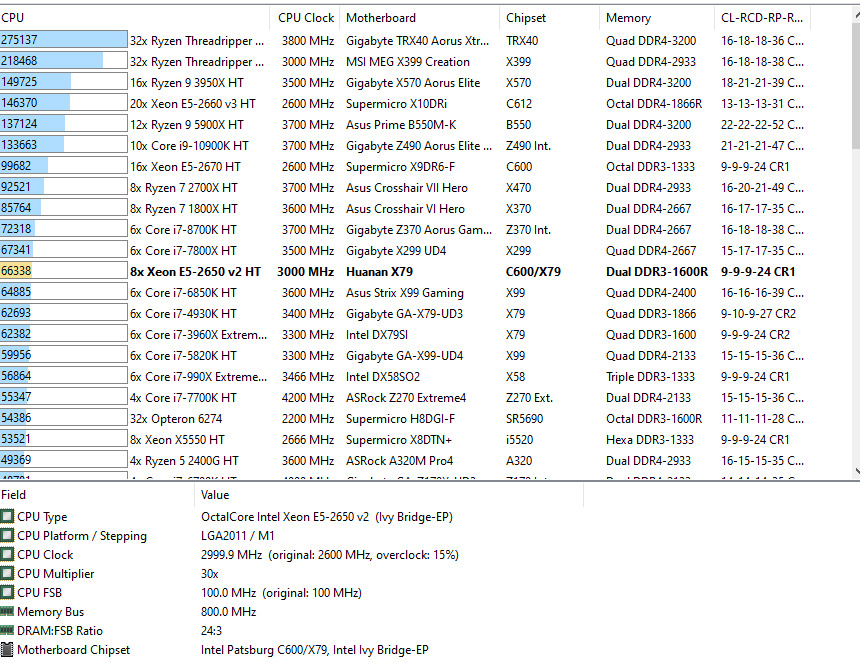Click the CPU Type icon in details panel

pyautogui.click(x=7, y=517)
